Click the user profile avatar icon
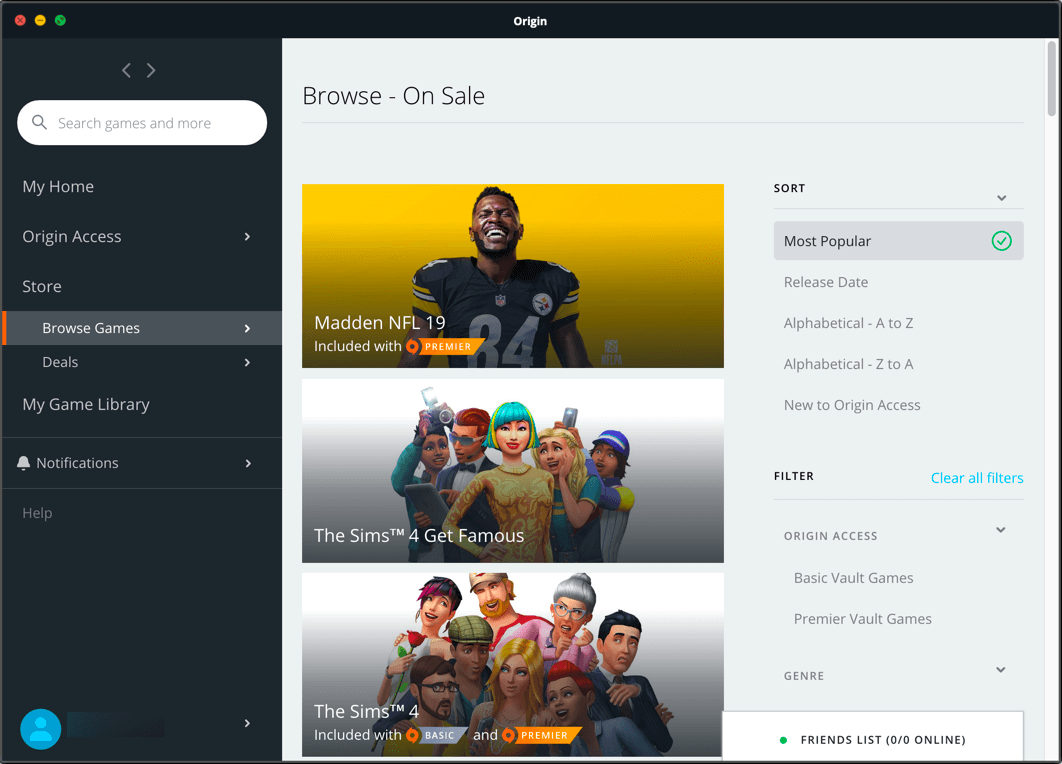The height and width of the screenshot is (764, 1062). coord(41,730)
